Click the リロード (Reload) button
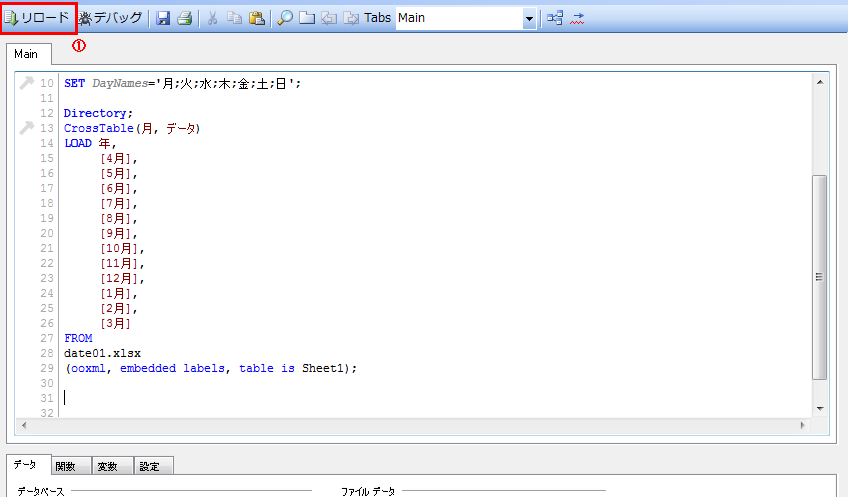The height and width of the screenshot is (497, 848). (x=38, y=18)
